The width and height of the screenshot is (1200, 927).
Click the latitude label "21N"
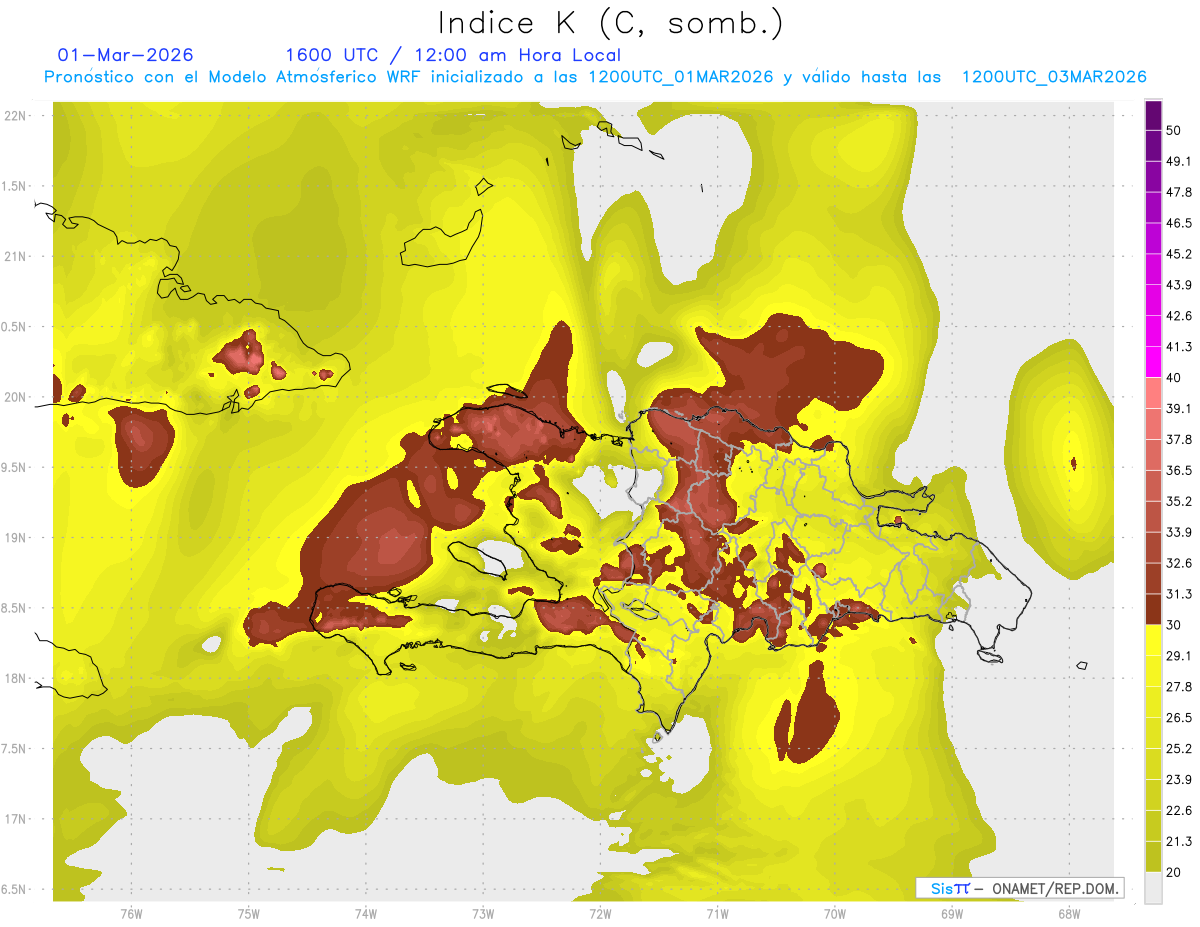pos(17,257)
